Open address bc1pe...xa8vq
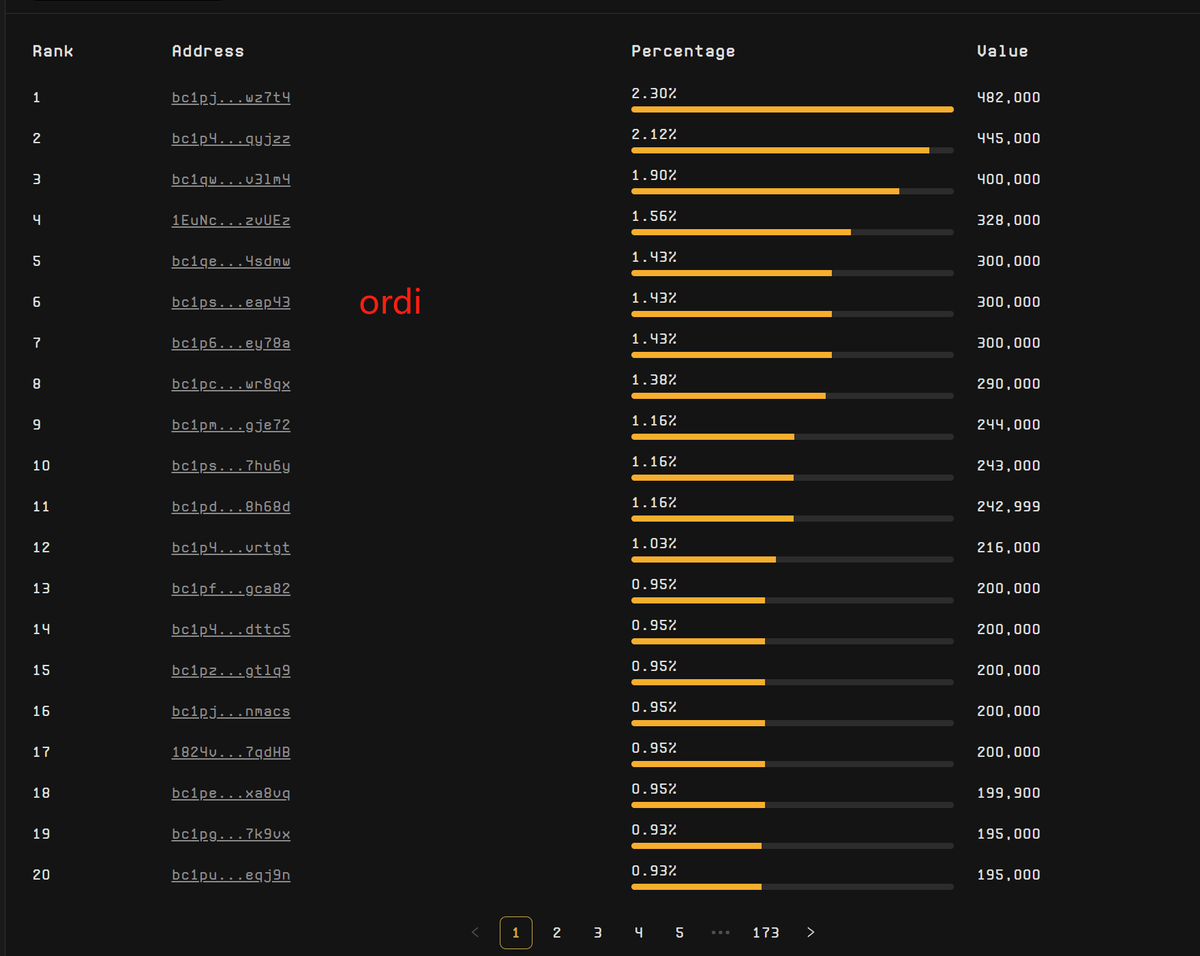Viewport: 1200px width, 956px height. tap(231, 794)
